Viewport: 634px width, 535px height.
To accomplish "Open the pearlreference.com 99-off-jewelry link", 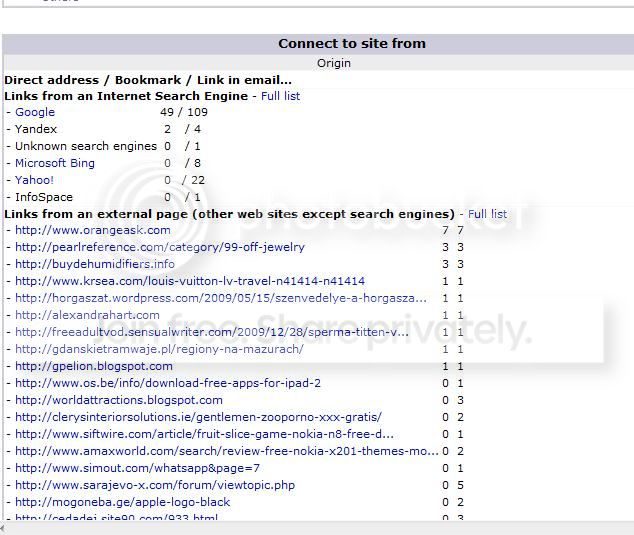I will tap(160, 247).
